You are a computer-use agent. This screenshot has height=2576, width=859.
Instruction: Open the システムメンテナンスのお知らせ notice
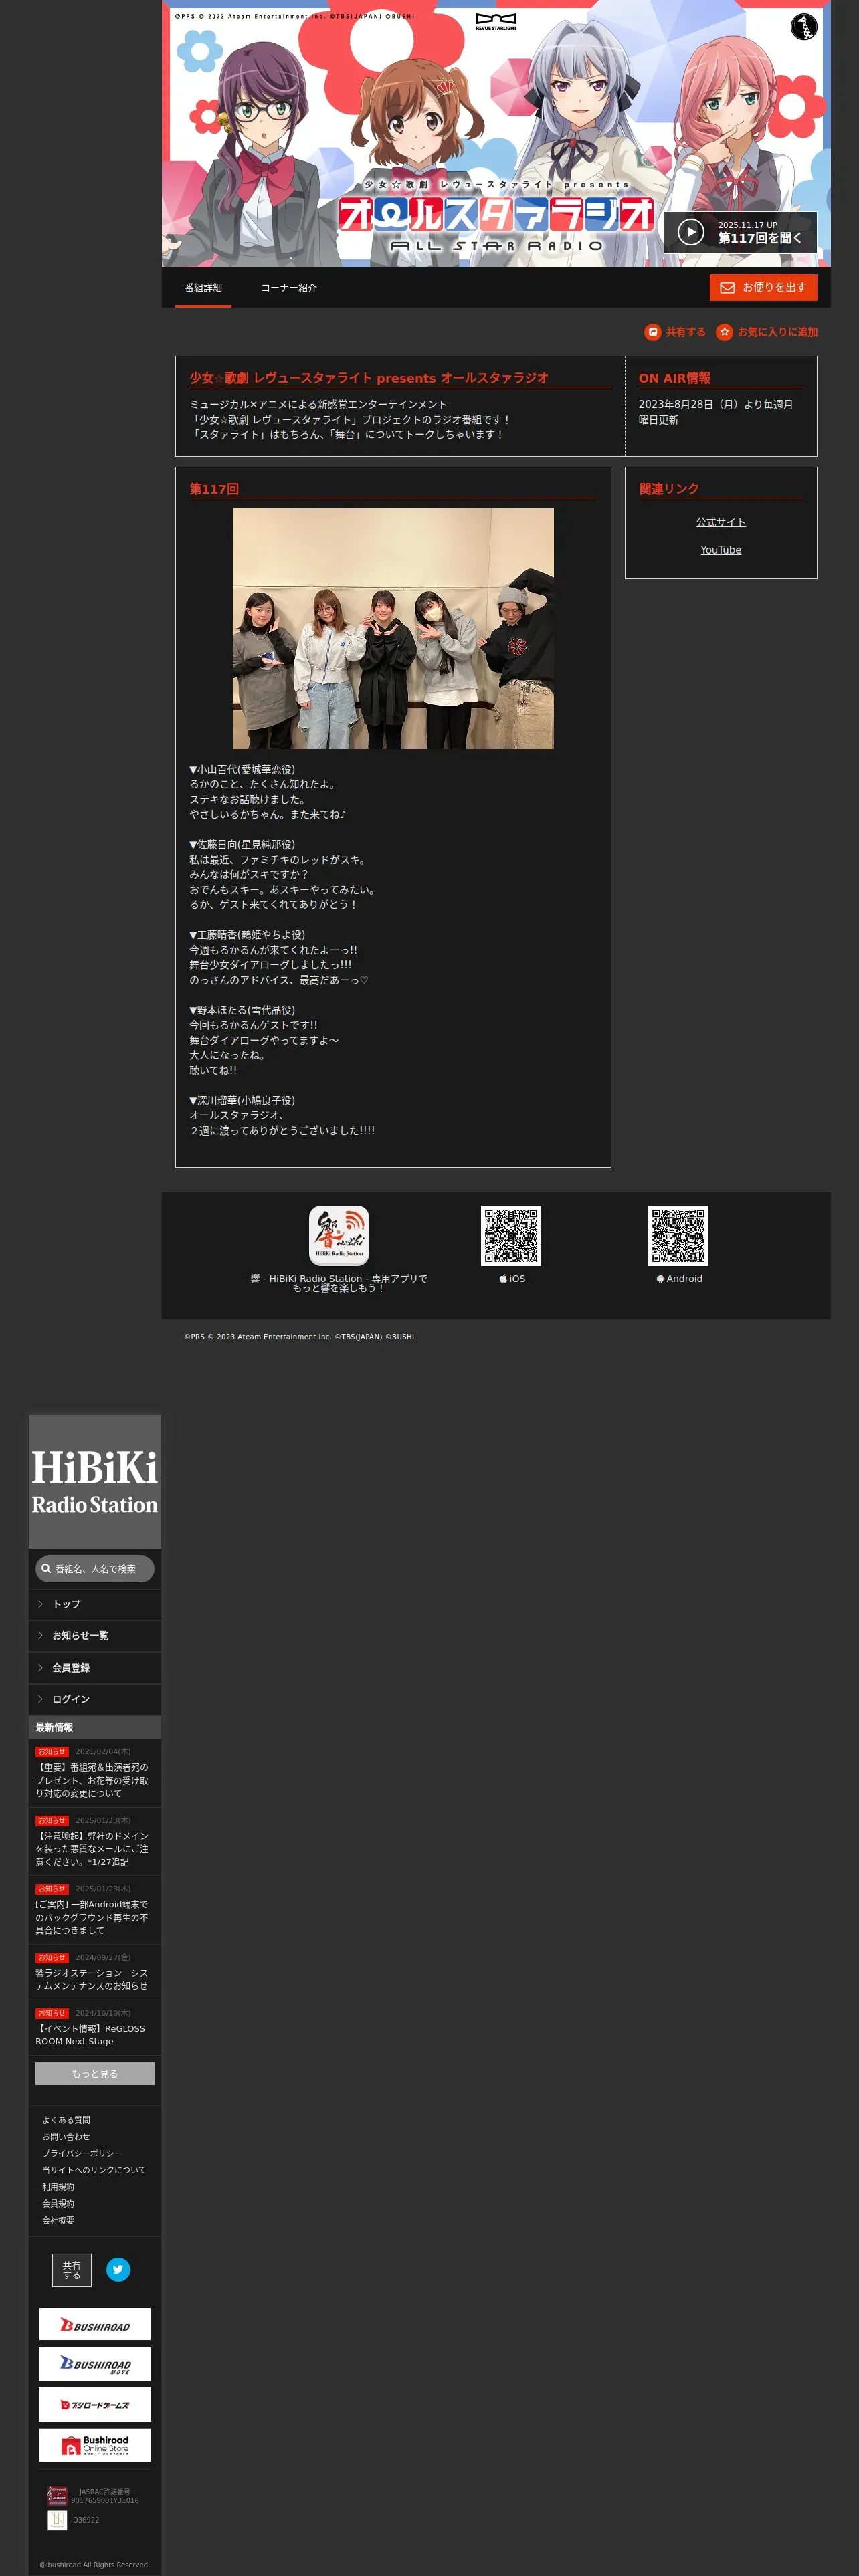[x=92, y=1979]
